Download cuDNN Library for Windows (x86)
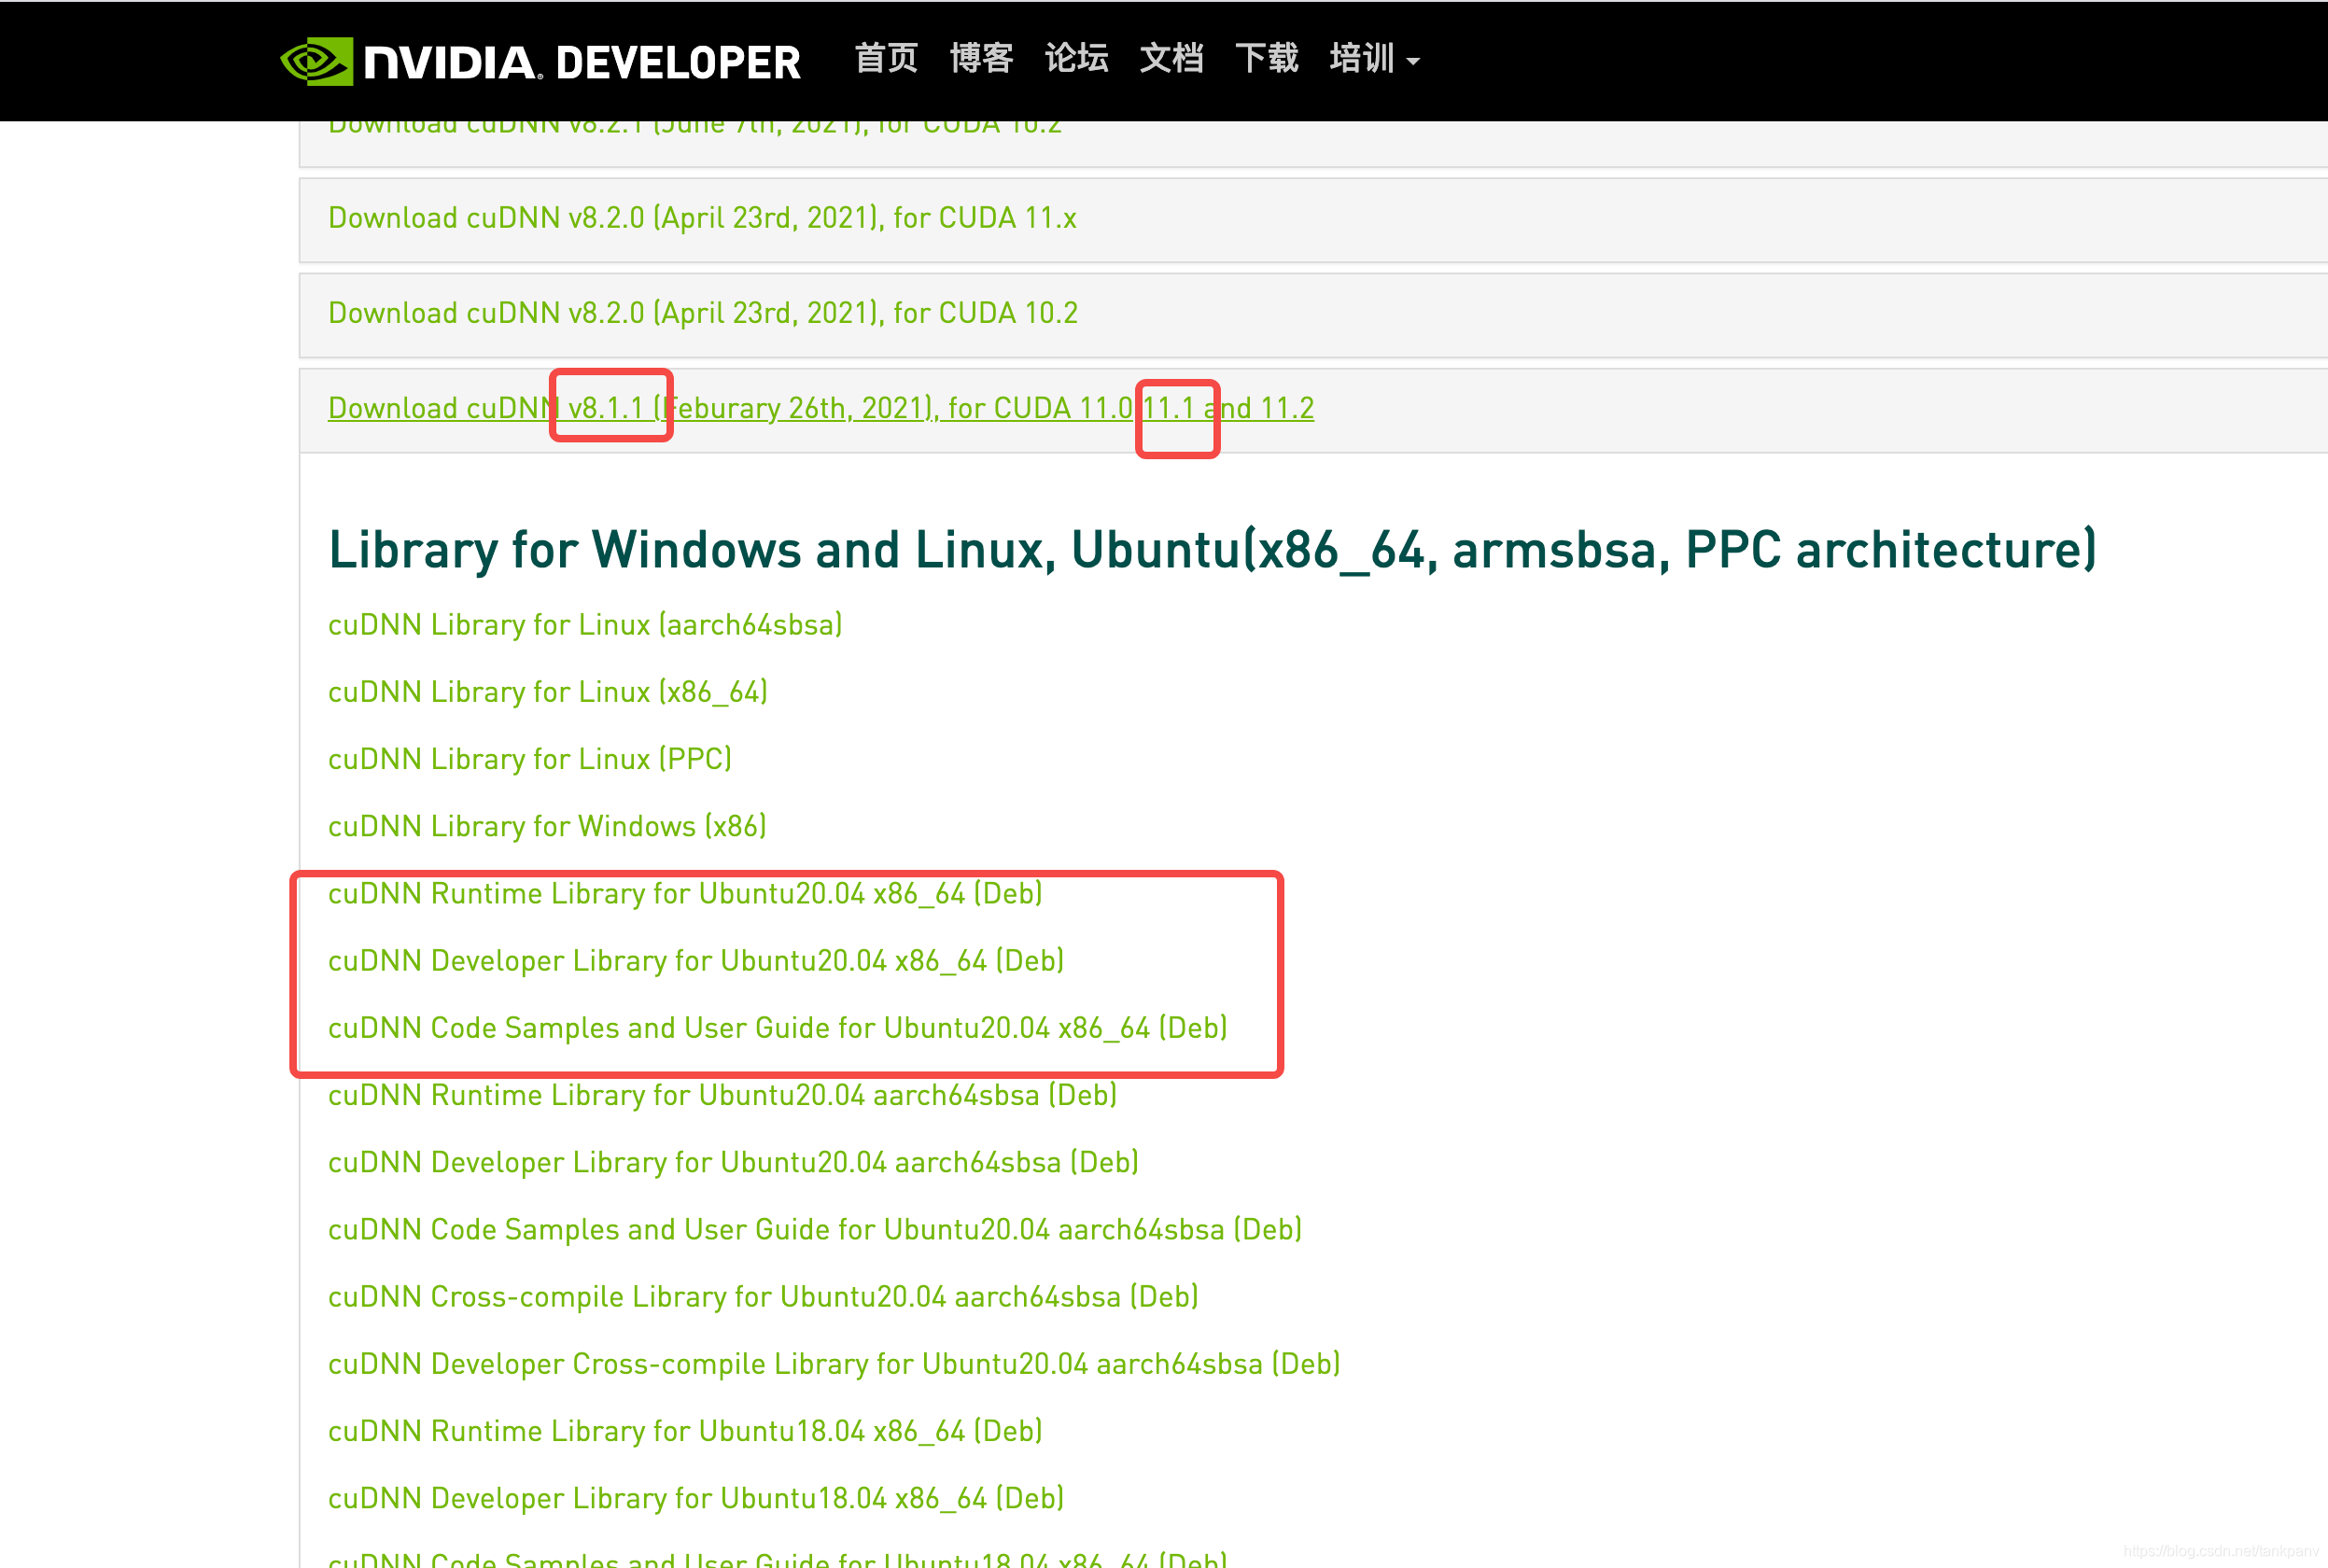This screenshot has height=1568, width=2328. pyautogui.click(x=547, y=826)
